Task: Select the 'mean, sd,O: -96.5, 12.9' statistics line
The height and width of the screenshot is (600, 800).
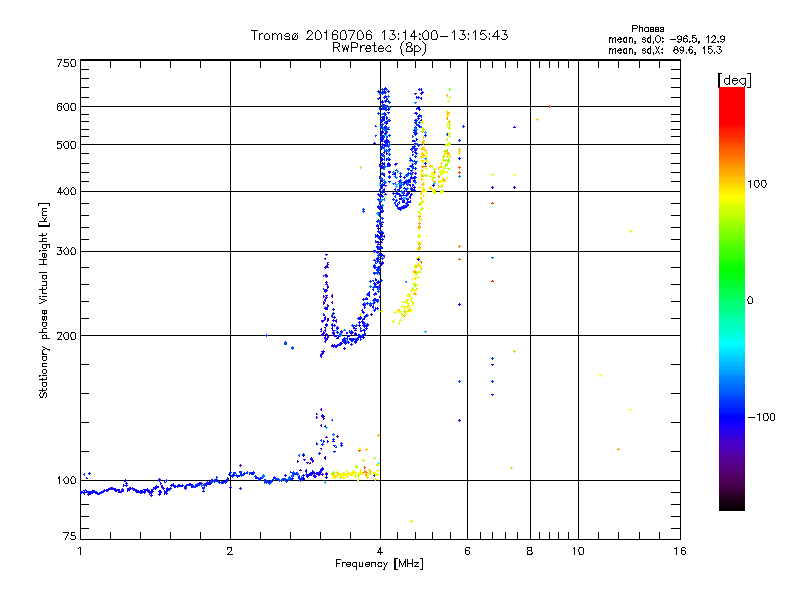Action: (667, 39)
